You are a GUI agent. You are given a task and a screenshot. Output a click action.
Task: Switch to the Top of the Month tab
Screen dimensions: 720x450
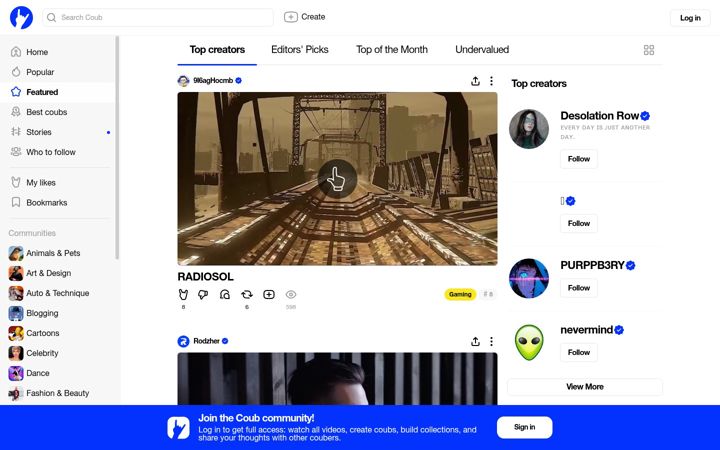point(392,50)
